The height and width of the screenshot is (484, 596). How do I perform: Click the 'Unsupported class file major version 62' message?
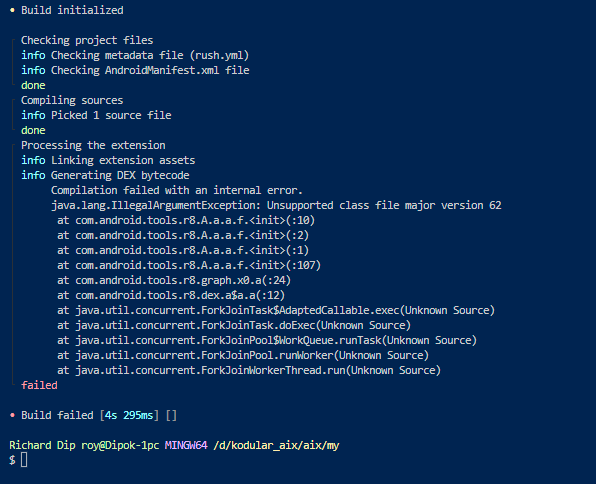(384, 205)
